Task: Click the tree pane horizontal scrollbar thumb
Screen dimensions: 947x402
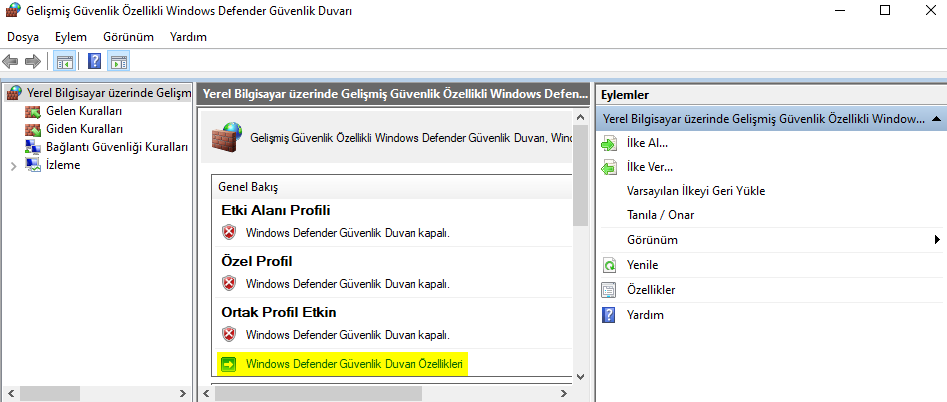Action: click(48, 394)
